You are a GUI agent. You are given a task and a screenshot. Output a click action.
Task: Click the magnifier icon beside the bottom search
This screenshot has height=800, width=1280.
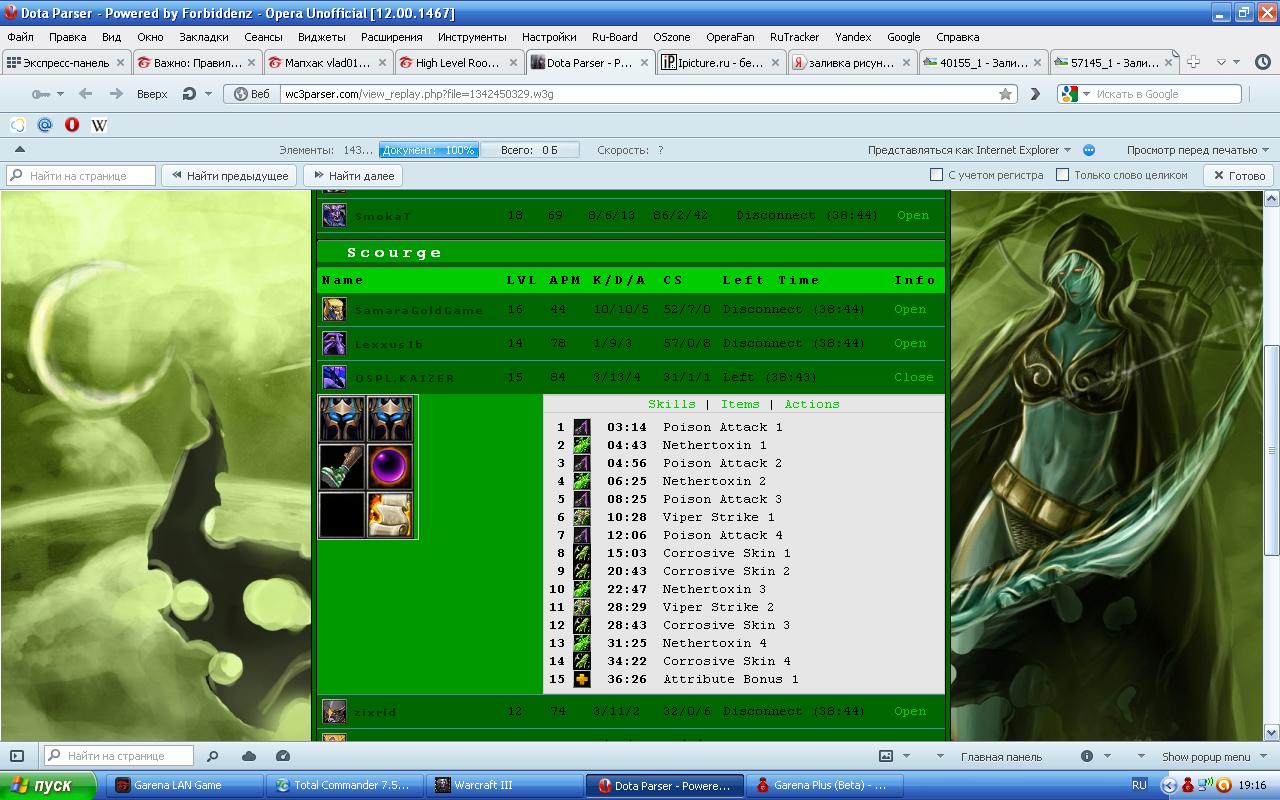click(x=212, y=756)
